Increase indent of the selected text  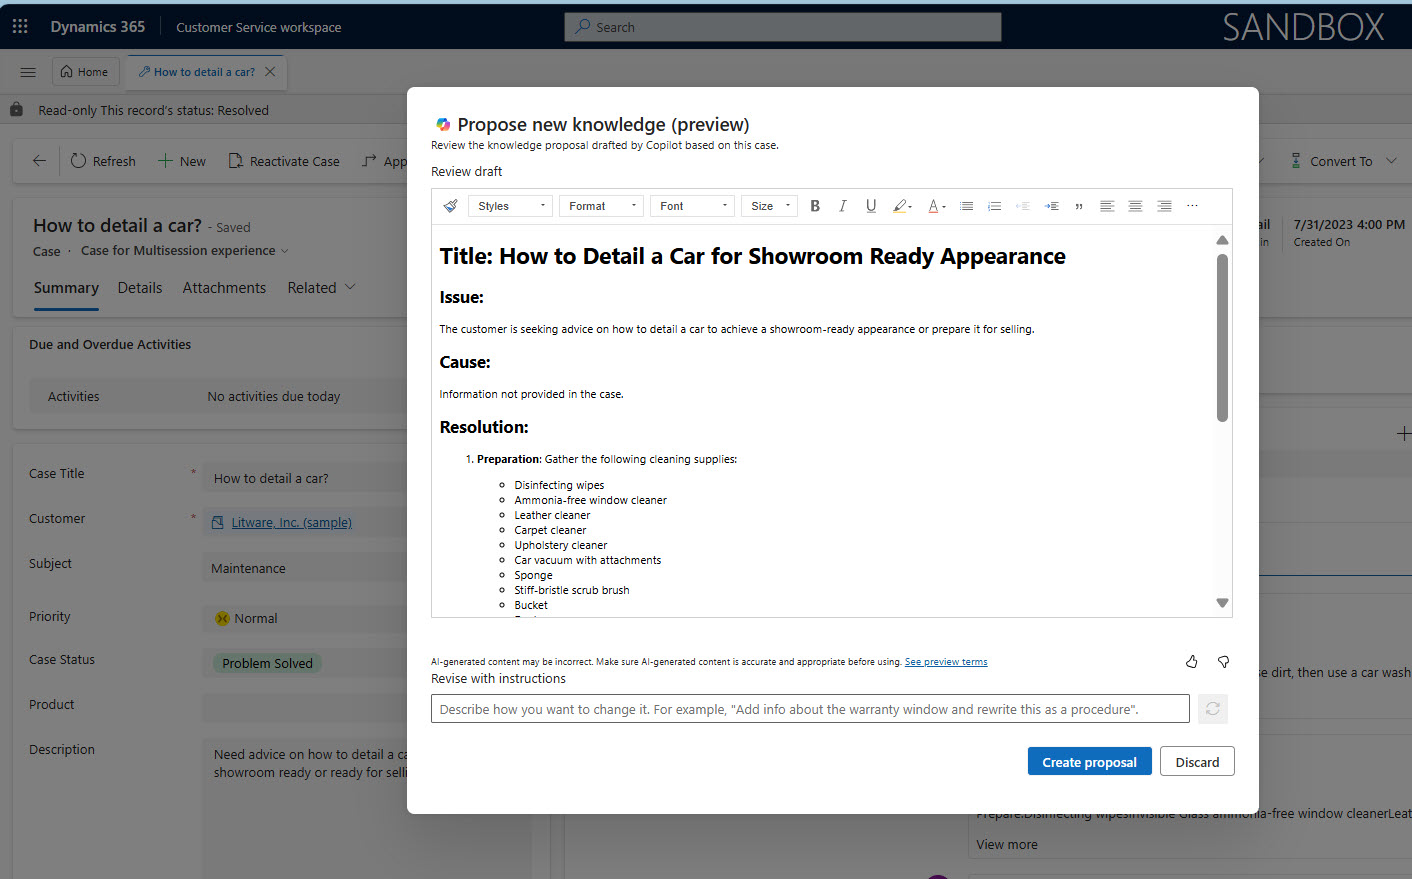pos(1051,206)
